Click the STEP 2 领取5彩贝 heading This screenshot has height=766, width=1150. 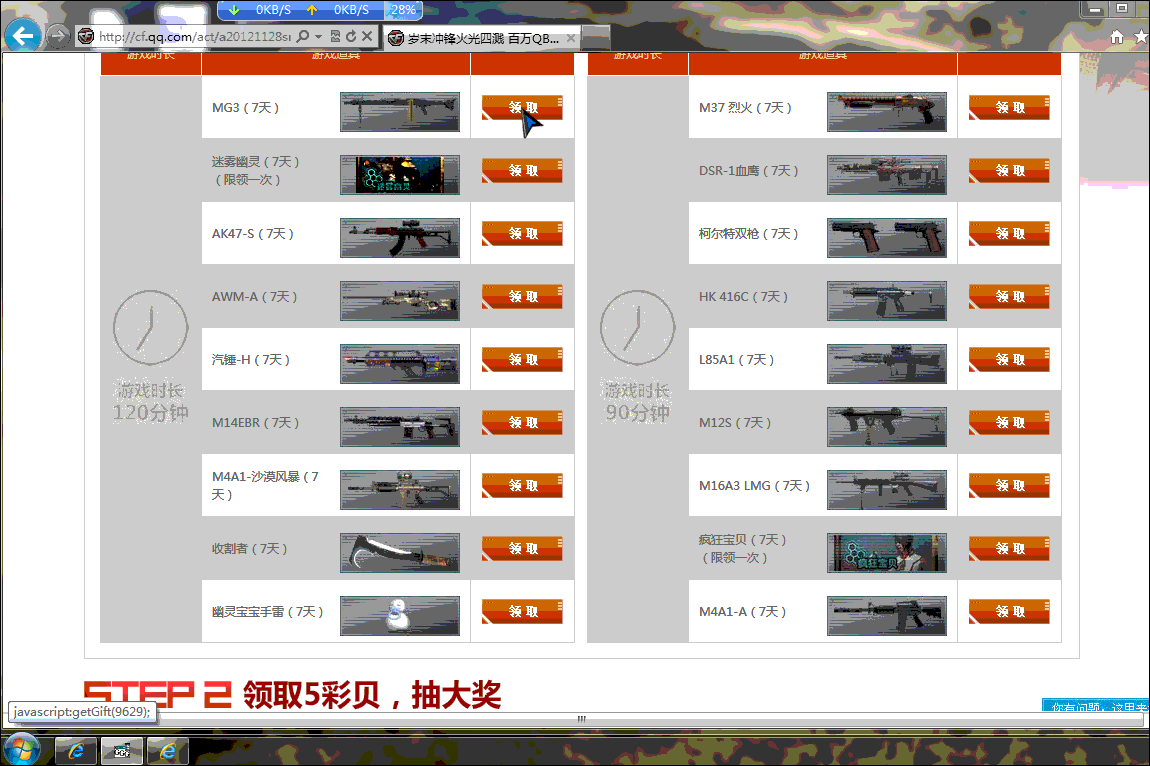(x=292, y=694)
